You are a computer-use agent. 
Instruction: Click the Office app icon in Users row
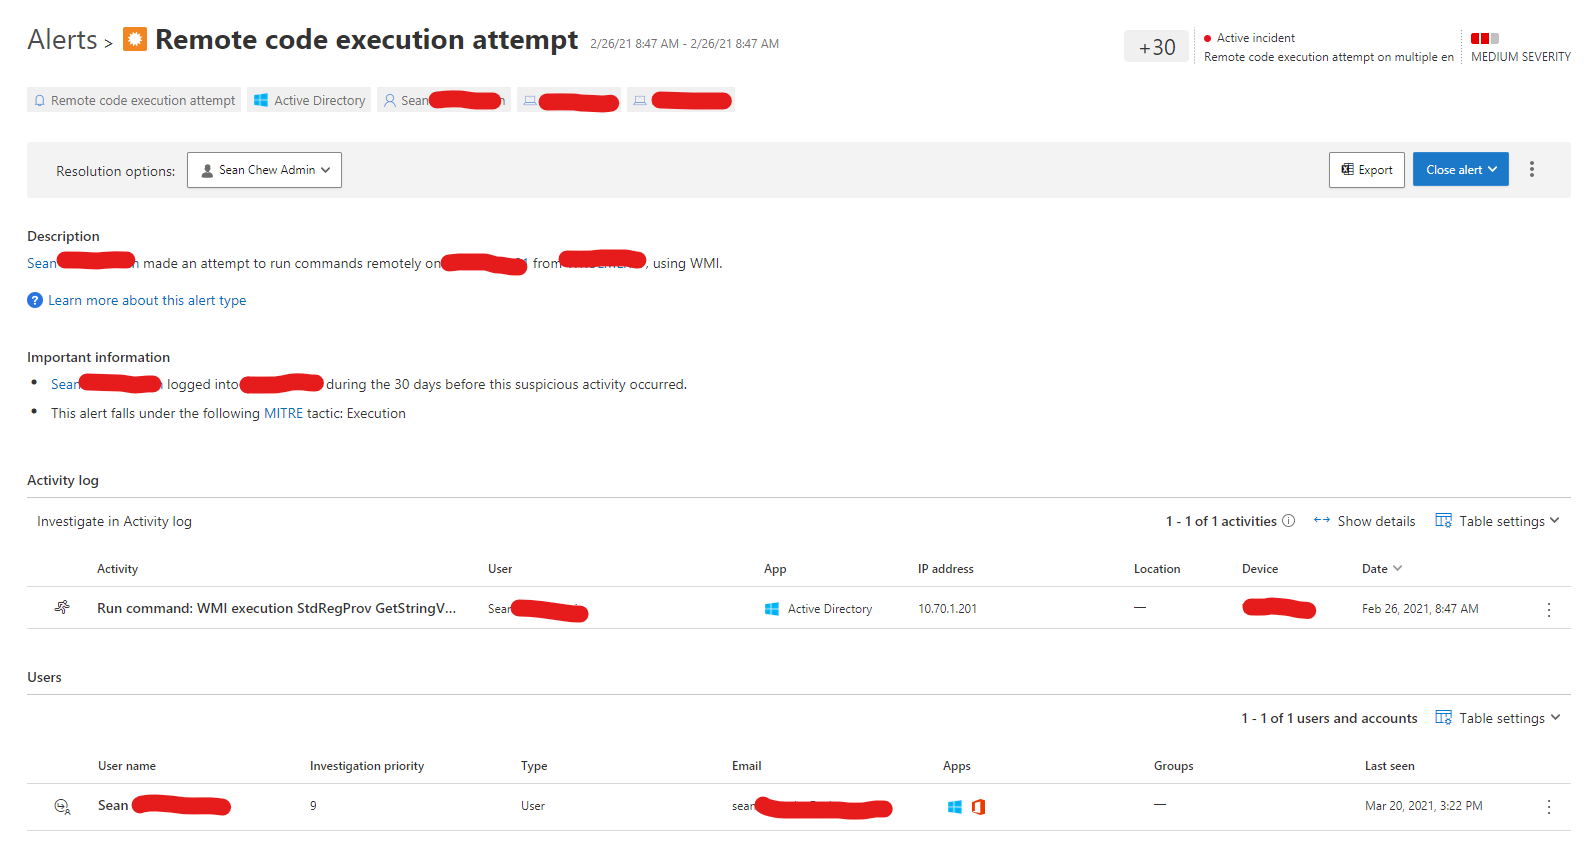coord(978,807)
